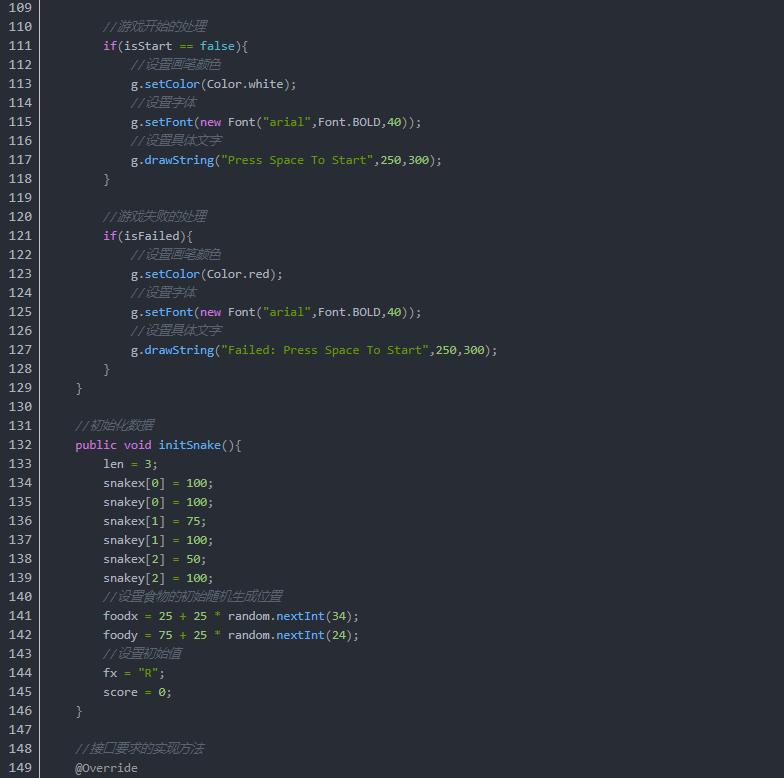Screen dimensions: 784x778
Task: Click the comment on line 112
Action: click(x=176, y=64)
